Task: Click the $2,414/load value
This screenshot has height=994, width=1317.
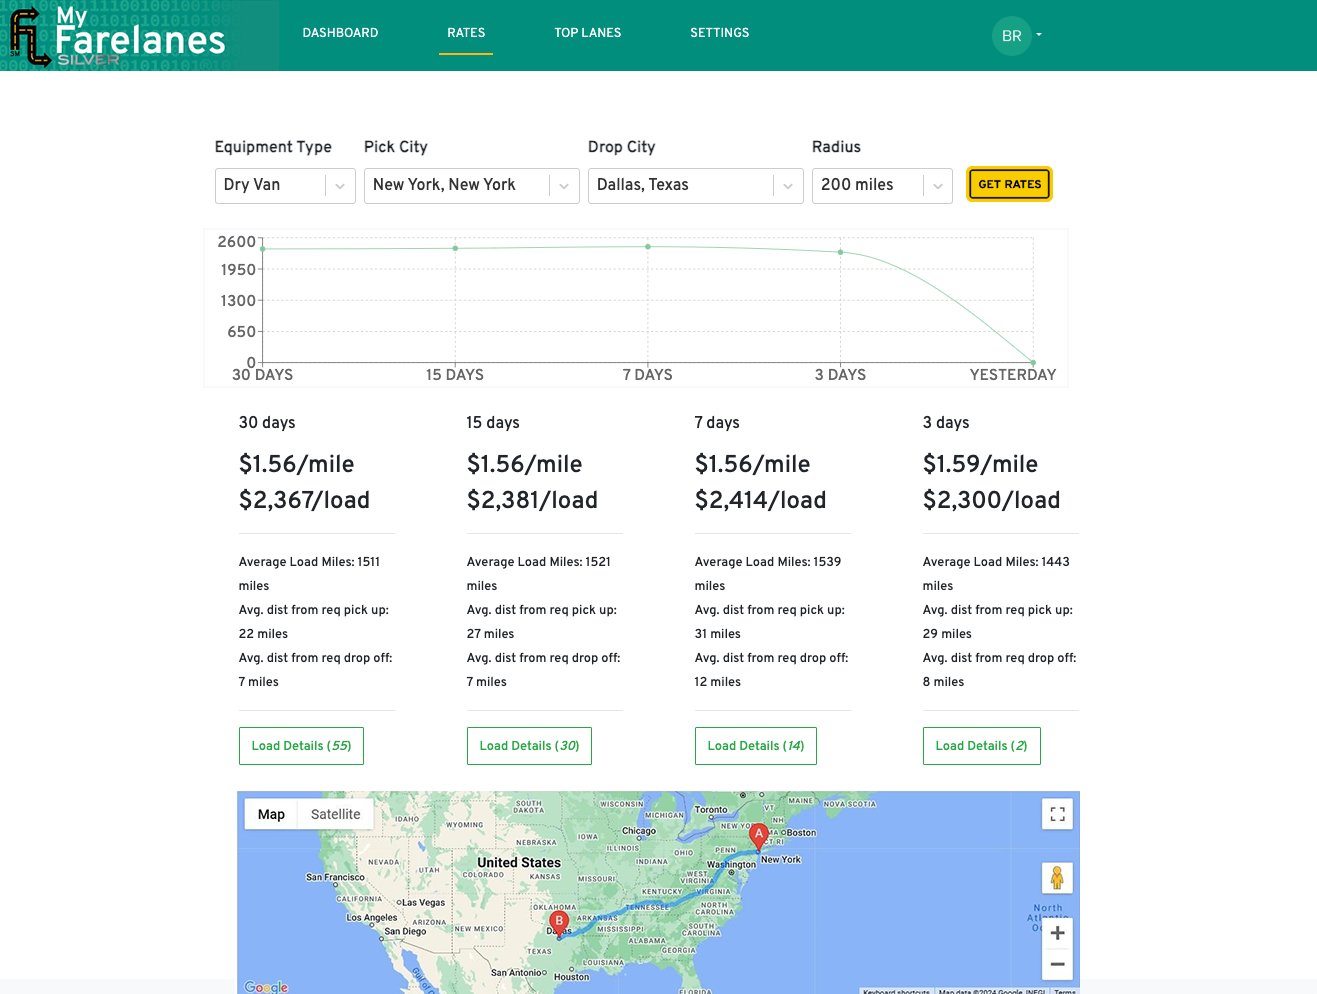Action: (x=760, y=500)
